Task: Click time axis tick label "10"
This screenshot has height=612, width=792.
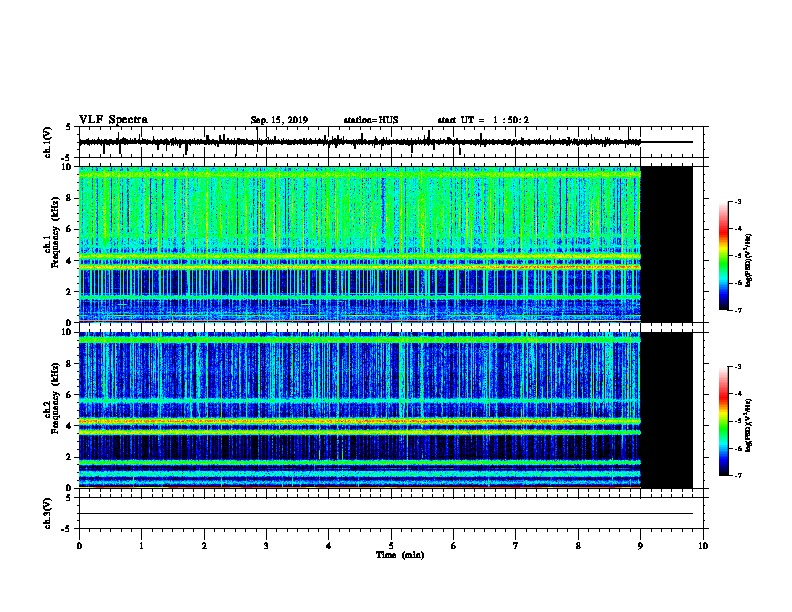Action: click(703, 546)
